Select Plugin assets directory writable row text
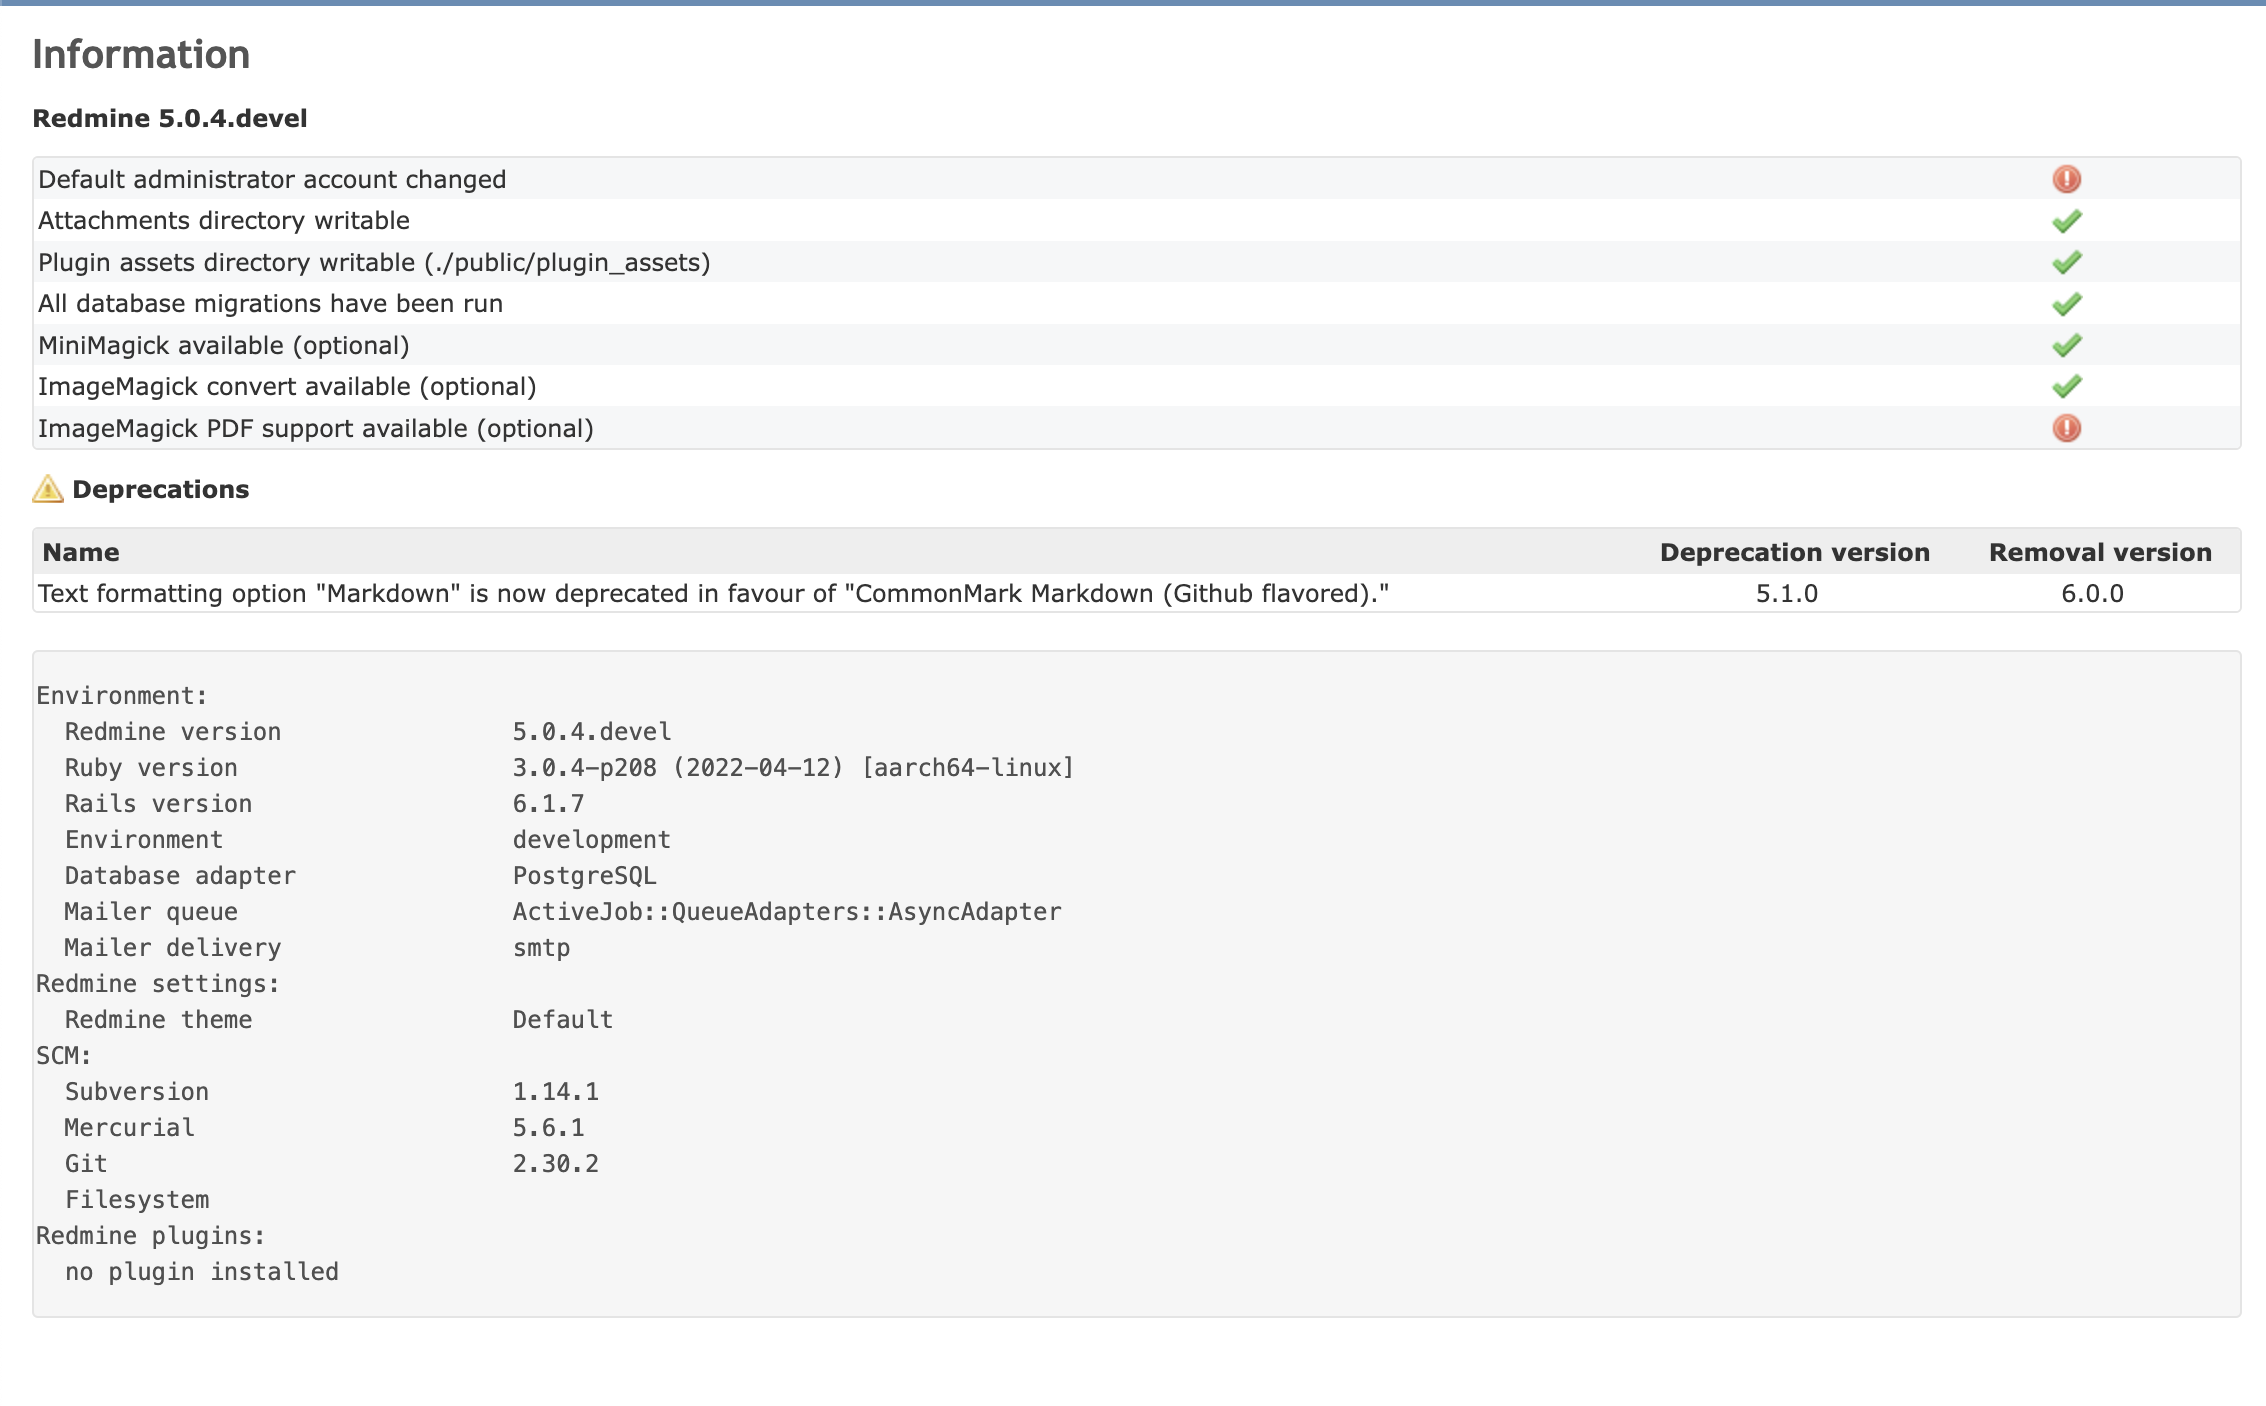Screen dimensions: 2266x1406 (374, 262)
